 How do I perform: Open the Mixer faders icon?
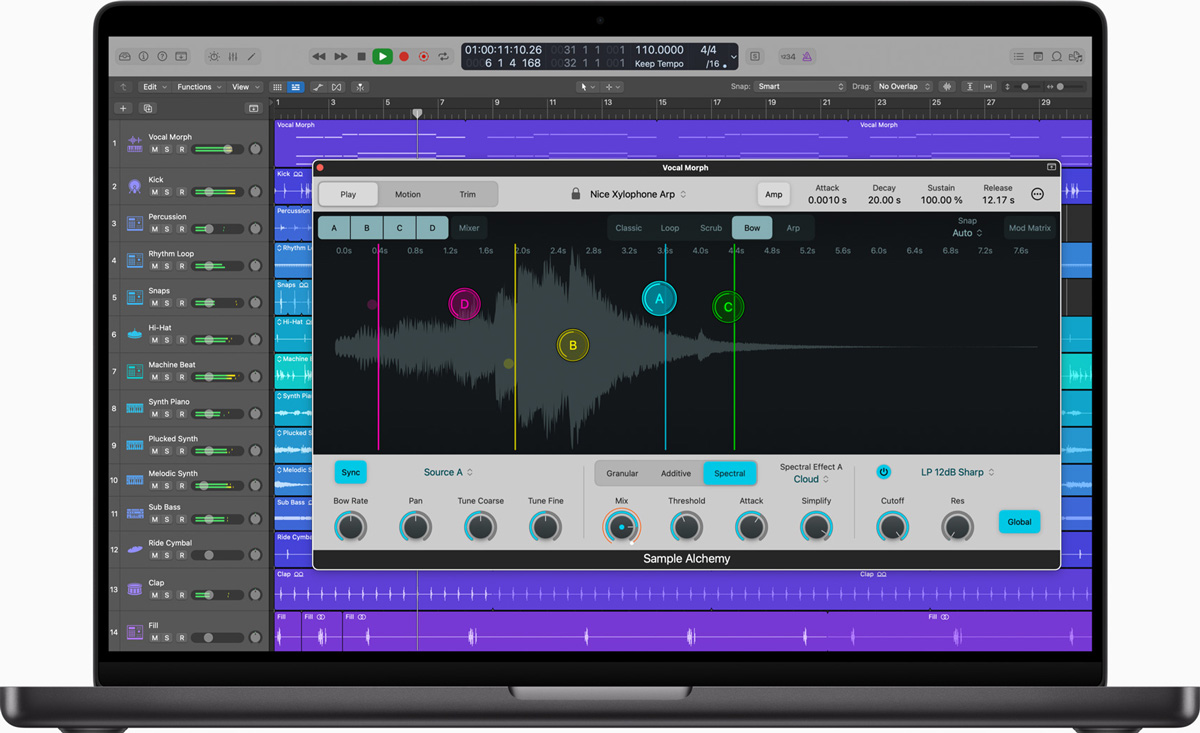233,57
